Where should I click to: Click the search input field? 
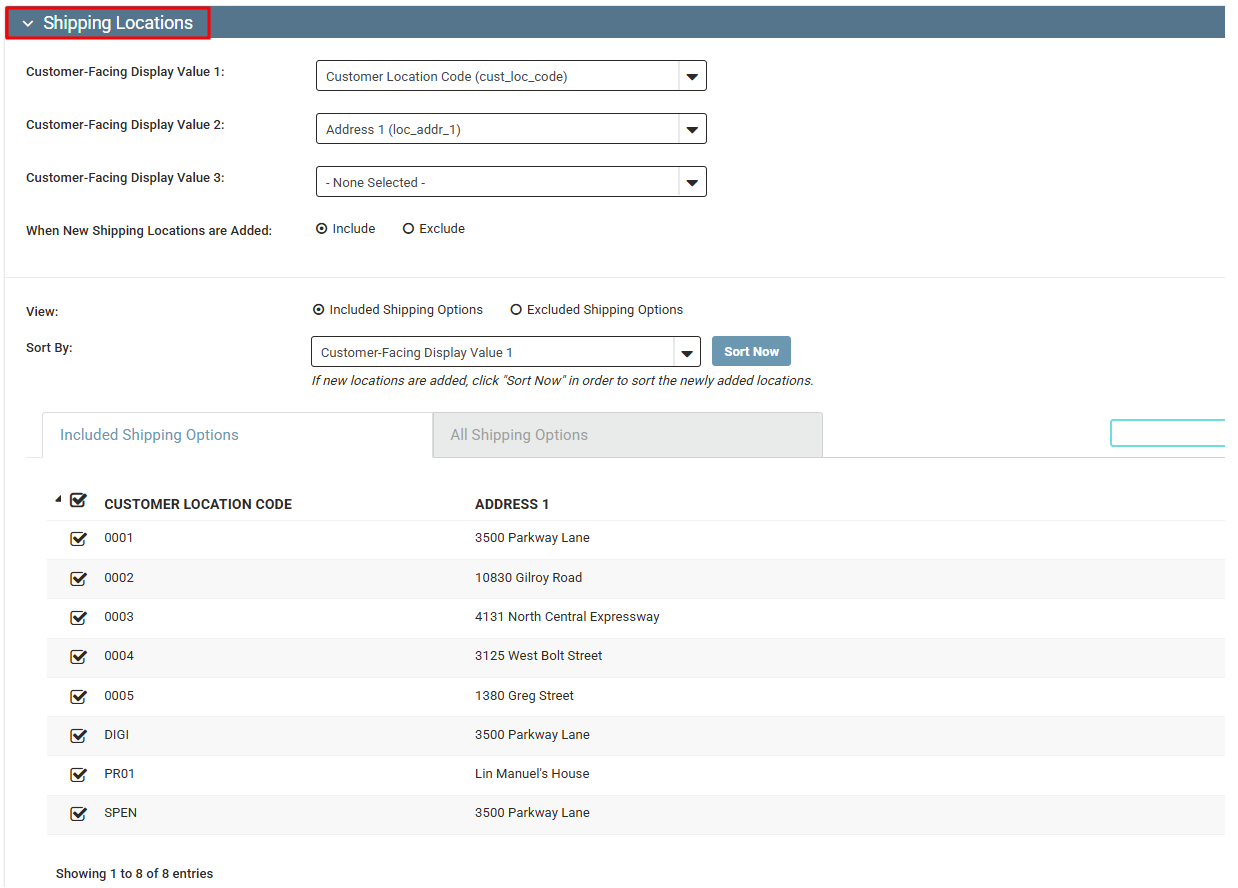[1167, 433]
